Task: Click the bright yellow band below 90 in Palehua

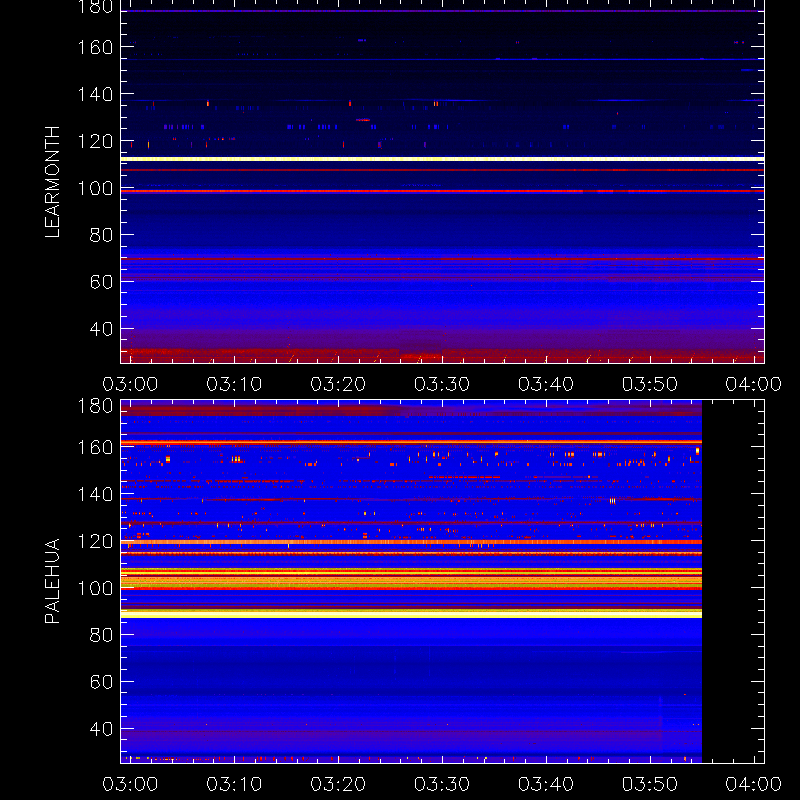Action: (411, 614)
